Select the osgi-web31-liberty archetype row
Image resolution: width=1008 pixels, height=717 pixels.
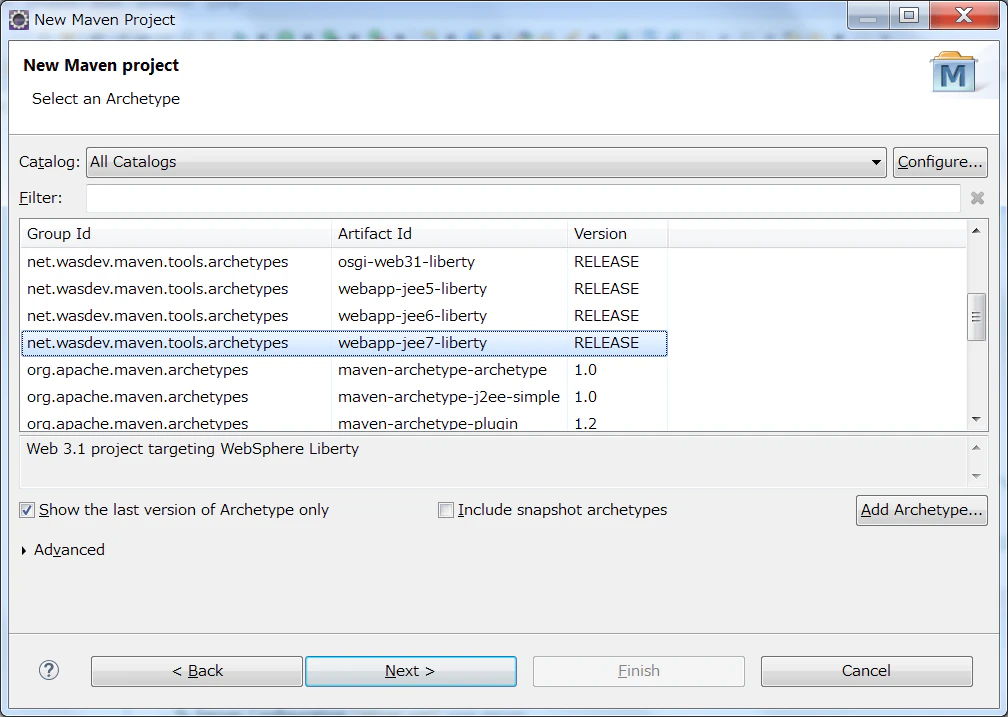[x=345, y=262]
